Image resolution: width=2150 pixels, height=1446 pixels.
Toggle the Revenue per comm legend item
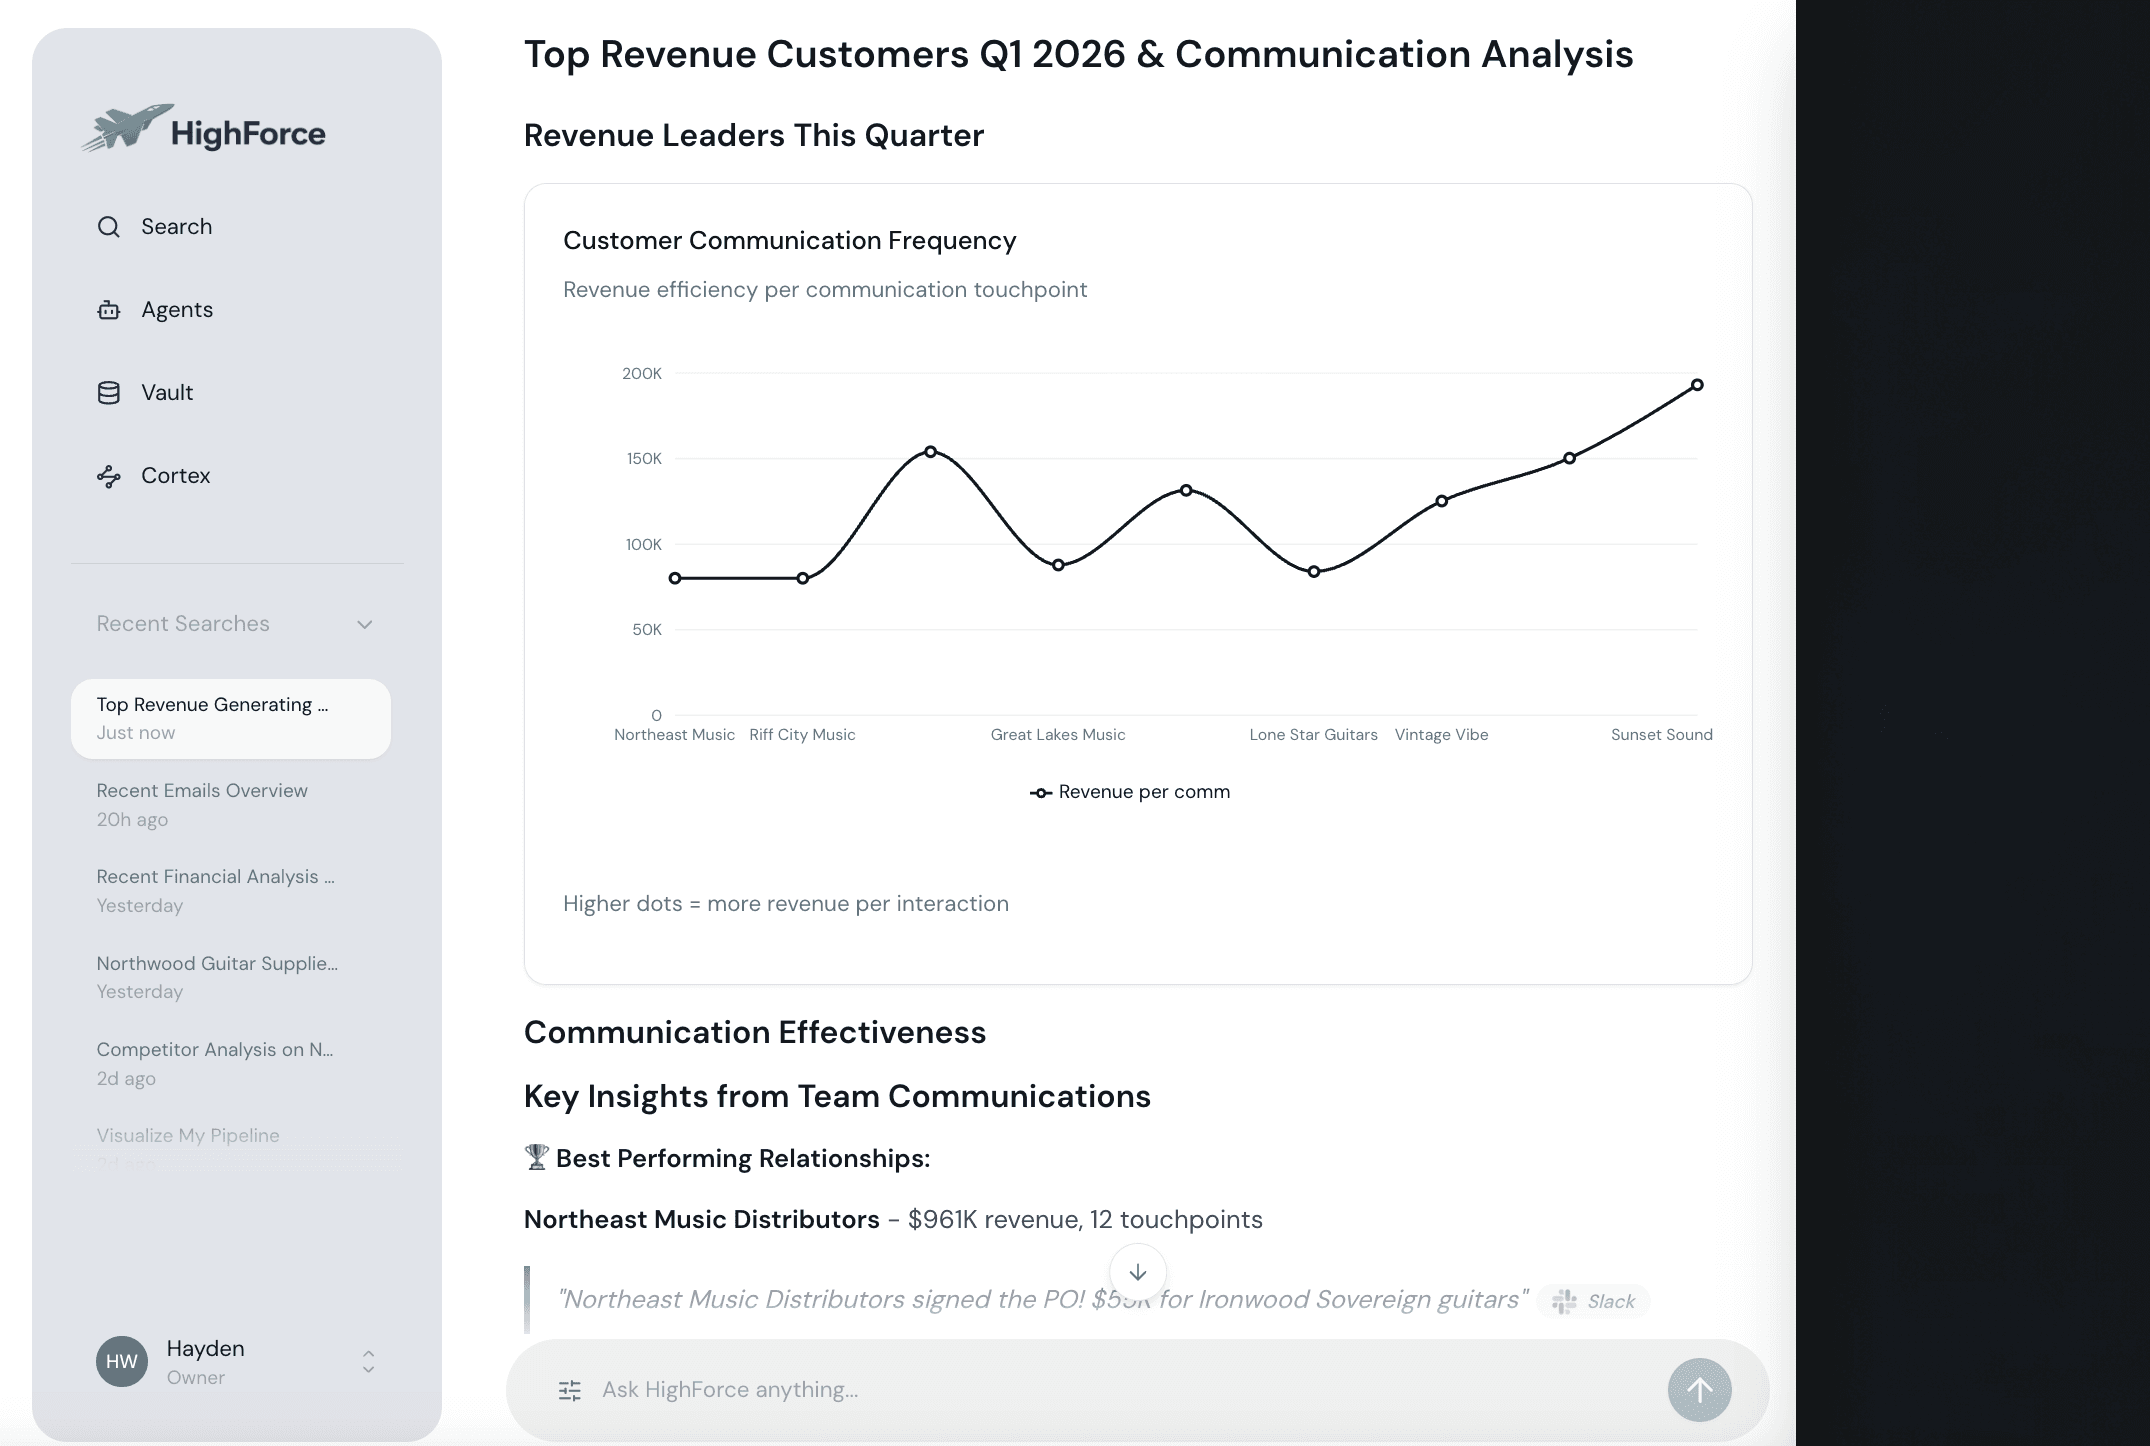[x=1129, y=791]
